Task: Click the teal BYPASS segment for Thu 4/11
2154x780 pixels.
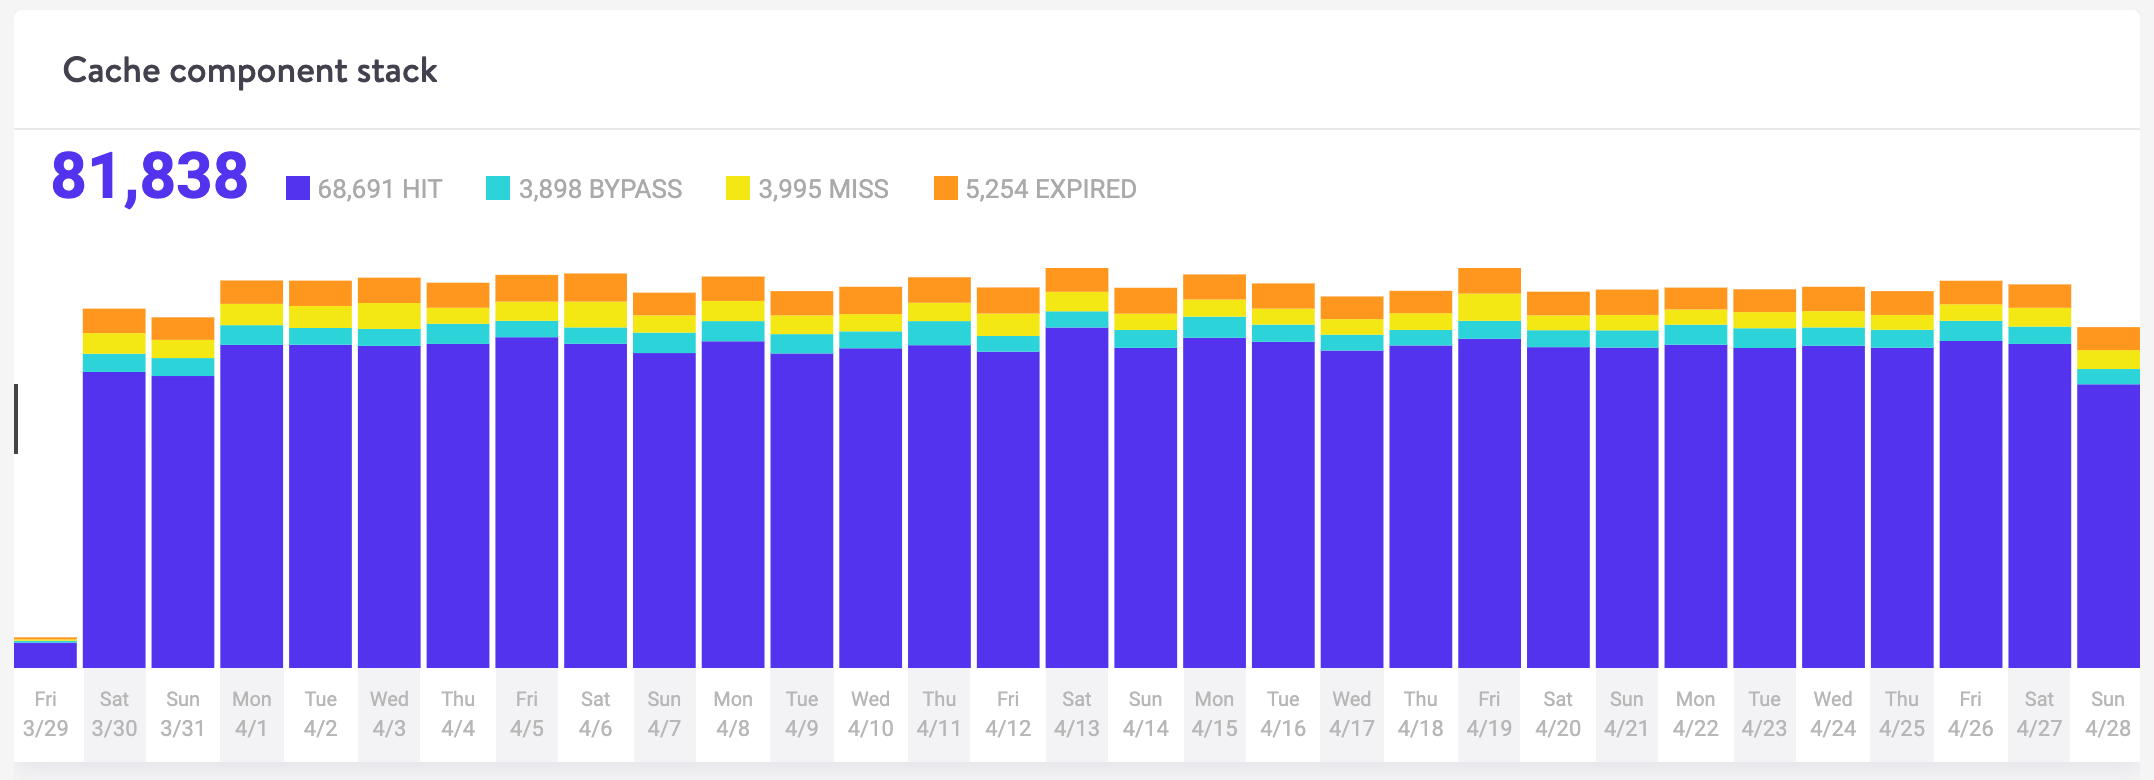Action: 939,333
